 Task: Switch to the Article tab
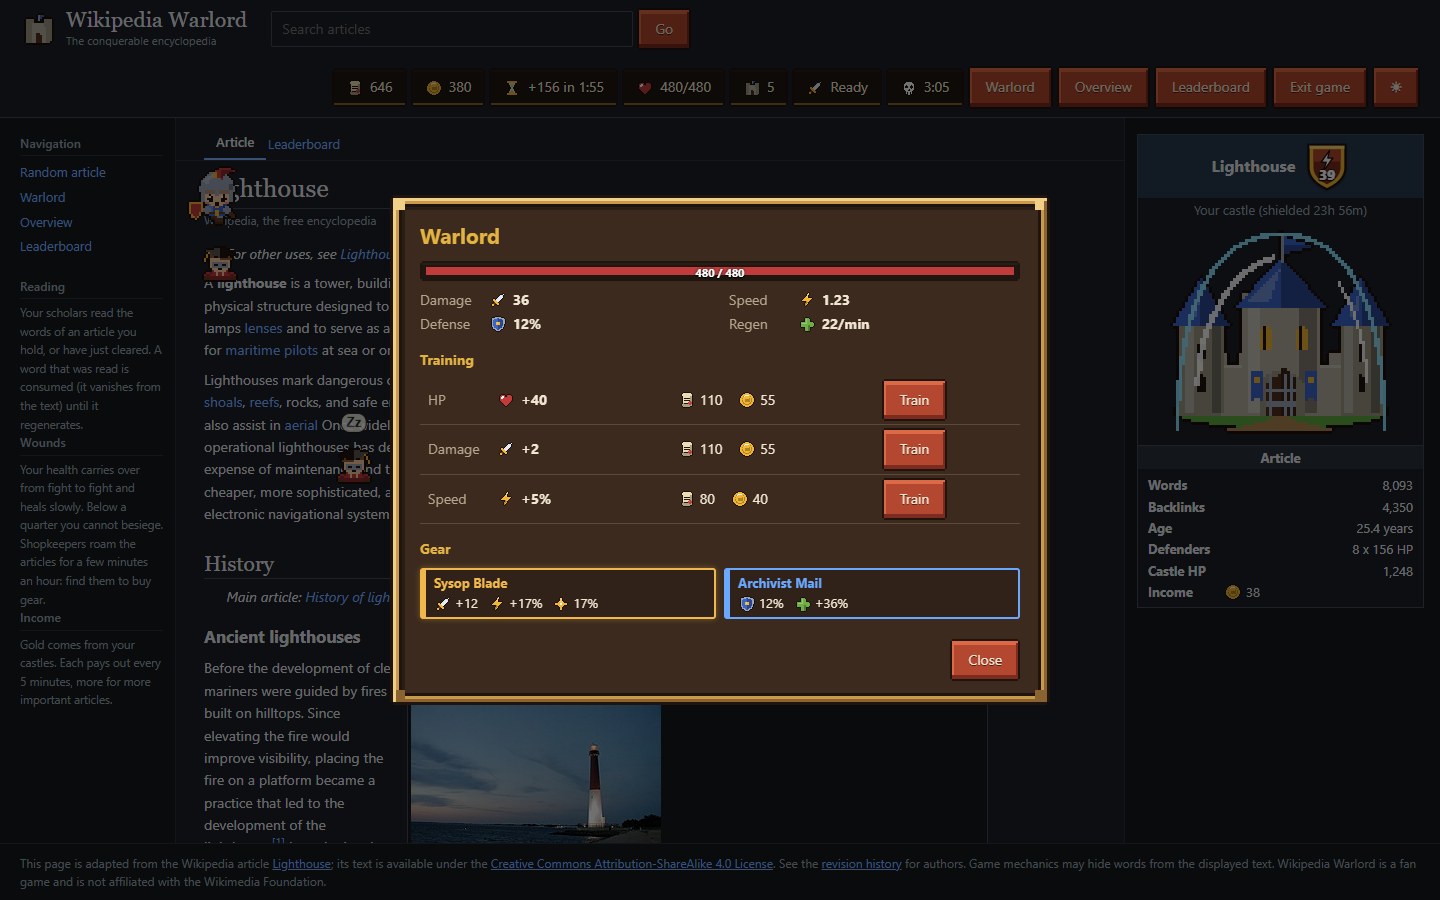pos(235,143)
